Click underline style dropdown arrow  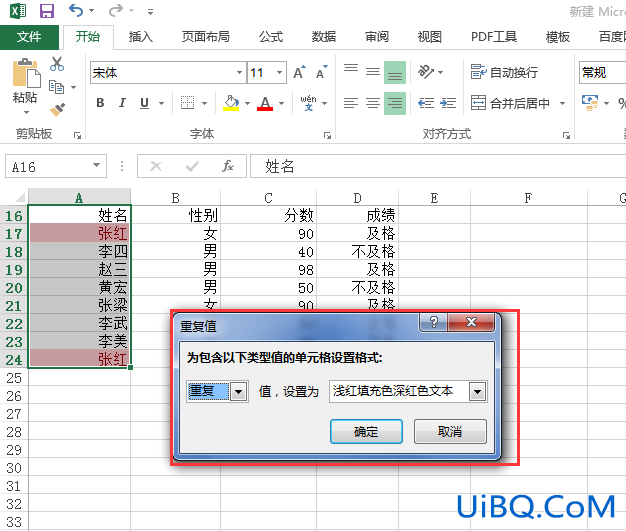(162, 103)
